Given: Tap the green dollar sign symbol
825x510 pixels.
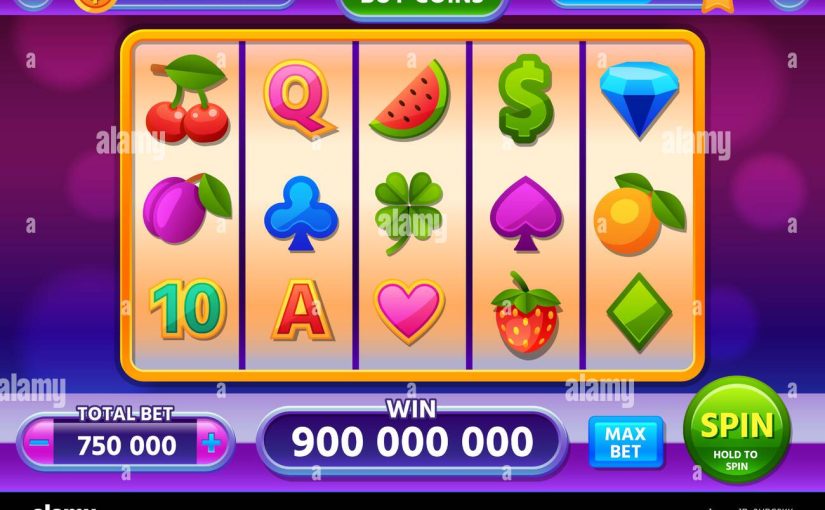Looking at the screenshot, I should (525, 99).
